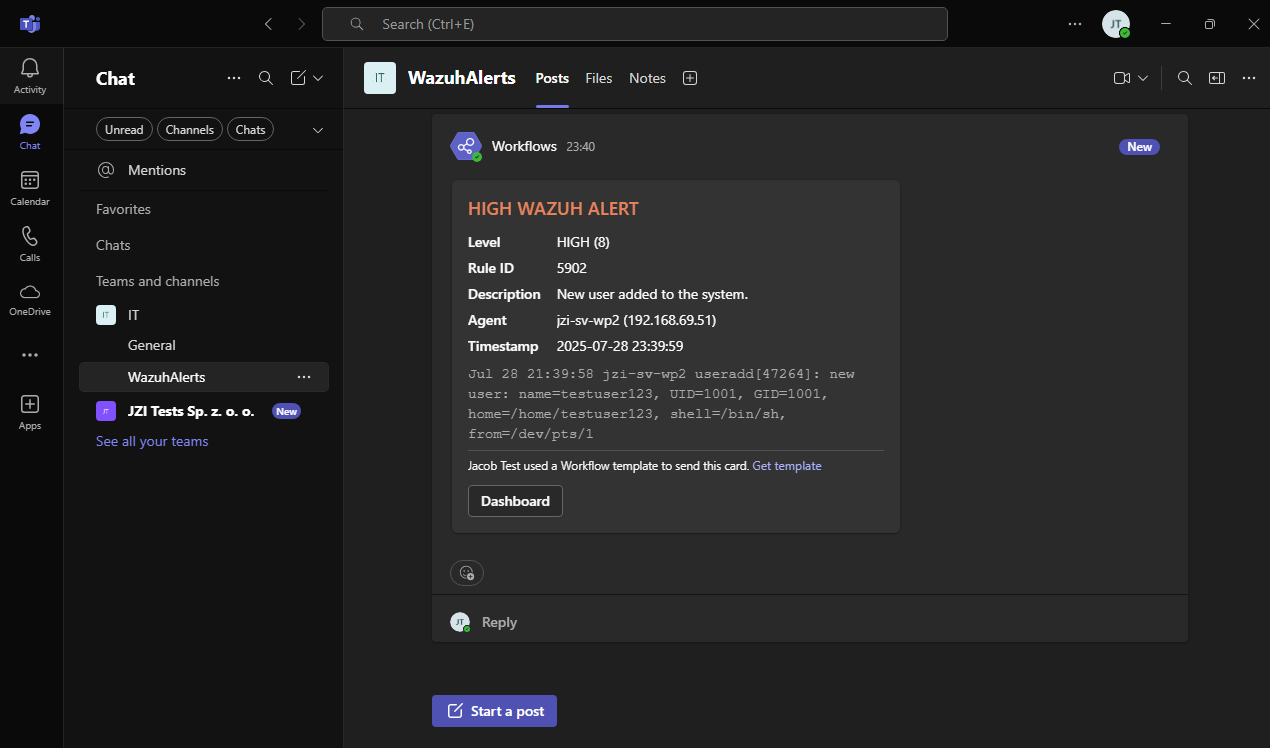The width and height of the screenshot is (1270, 748).
Task: Collapse the Teams and channels section
Action: tap(157, 281)
